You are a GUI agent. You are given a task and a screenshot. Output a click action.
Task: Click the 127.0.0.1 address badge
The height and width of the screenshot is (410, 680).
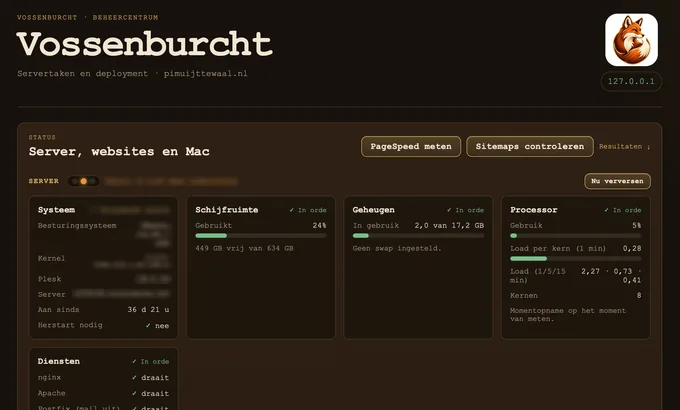pos(631,82)
